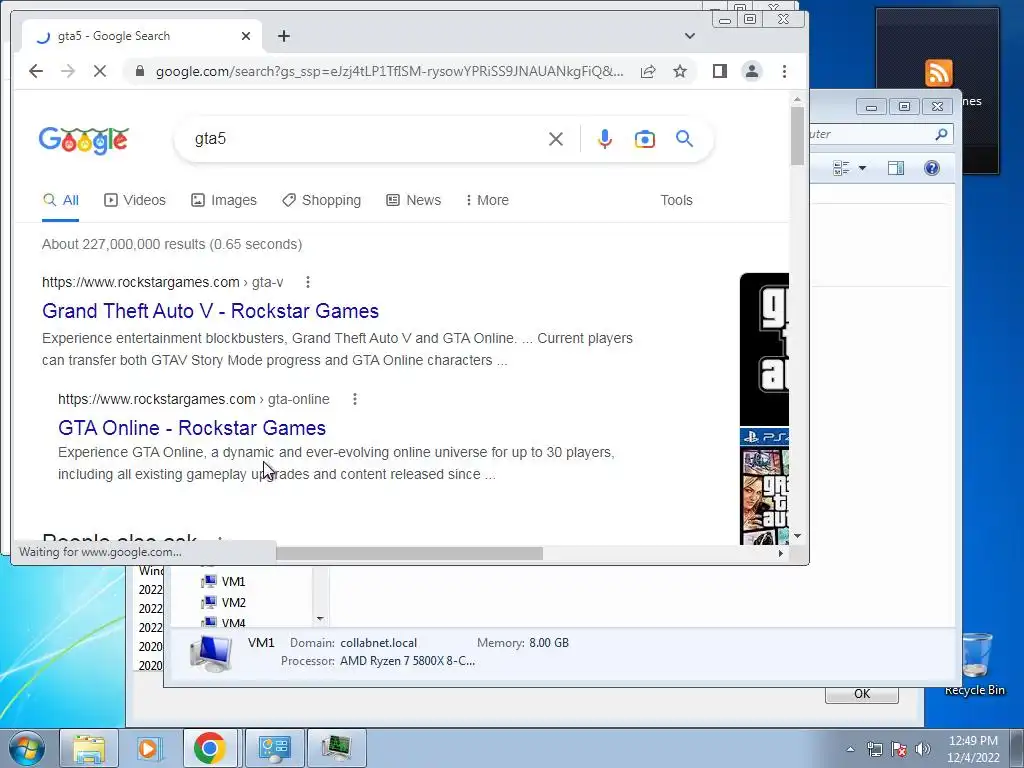This screenshot has width=1024, height=768.
Task: Close the gta5 Google Search tab
Action: 246,36
